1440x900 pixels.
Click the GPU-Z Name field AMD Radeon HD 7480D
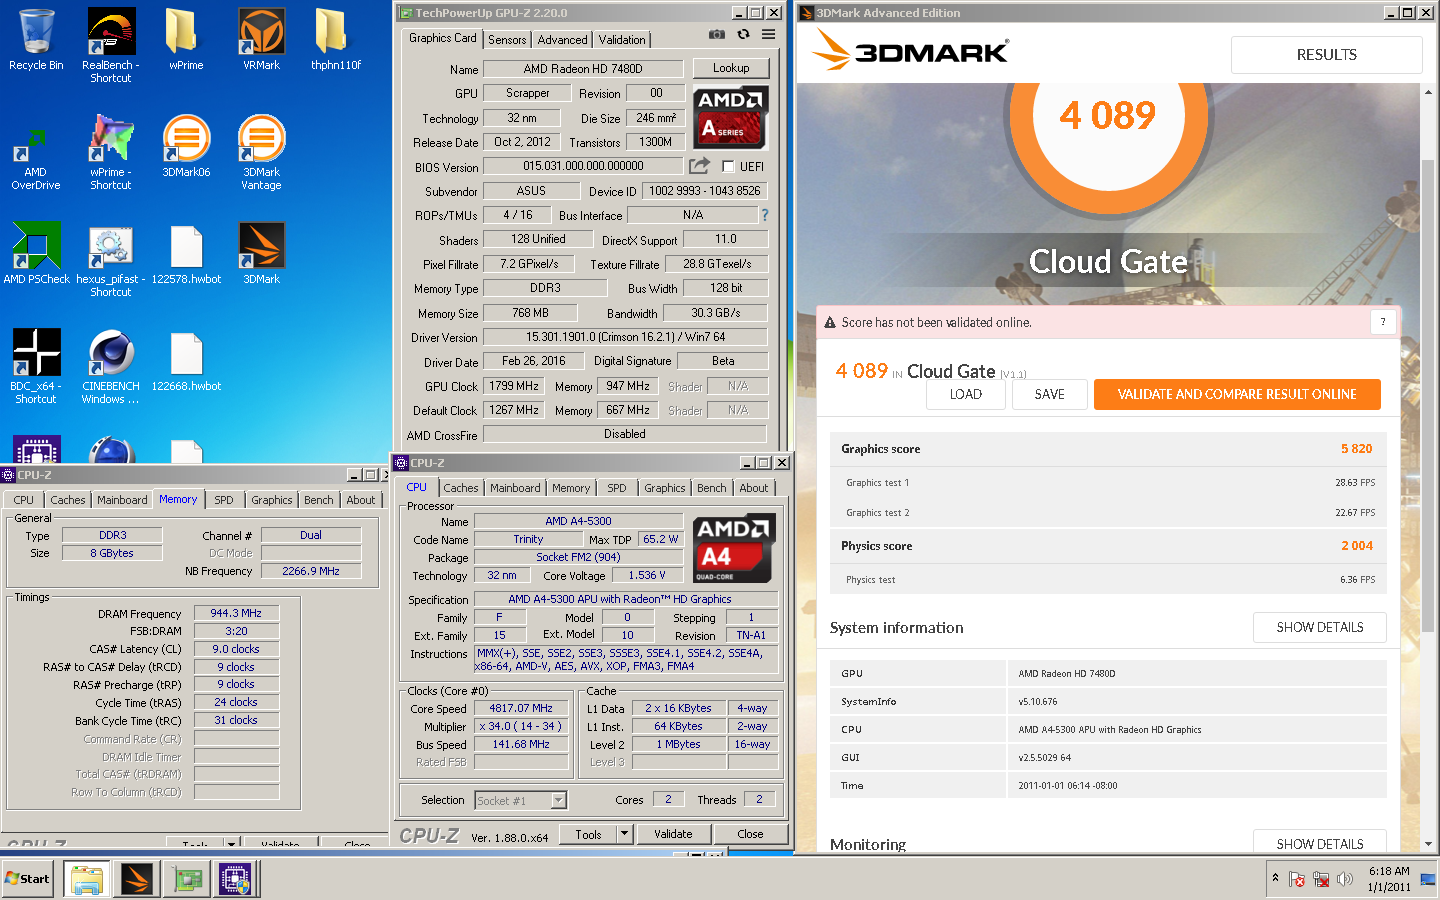583,69
